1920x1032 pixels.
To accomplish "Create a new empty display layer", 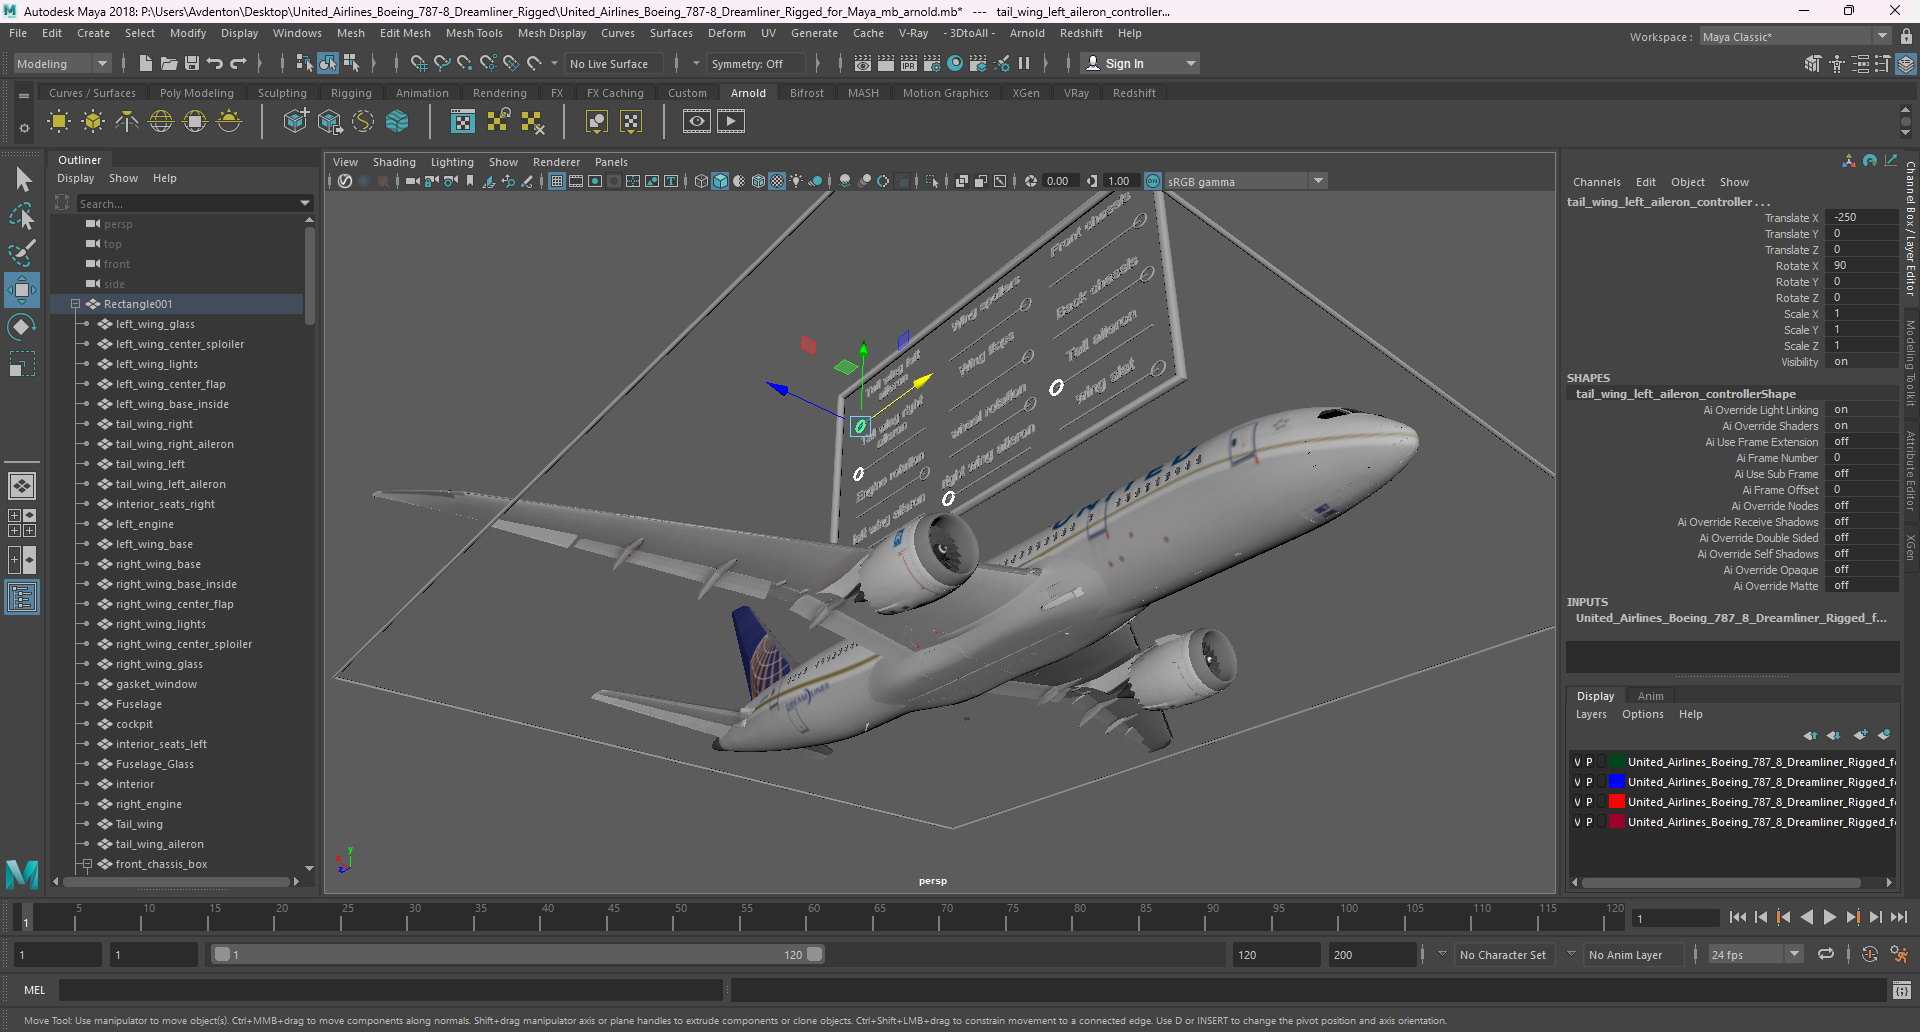I will tap(1860, 735).
